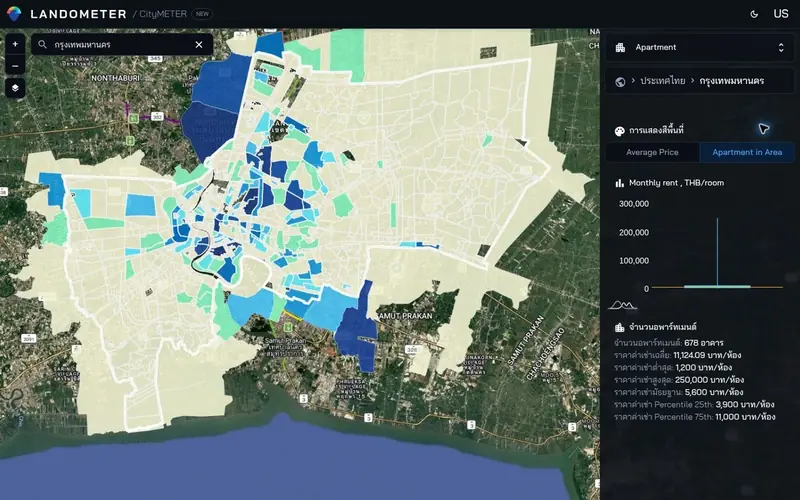Activate the cursor selection tool icon
This screenshot has width=800, height=500.
(764, 129)
